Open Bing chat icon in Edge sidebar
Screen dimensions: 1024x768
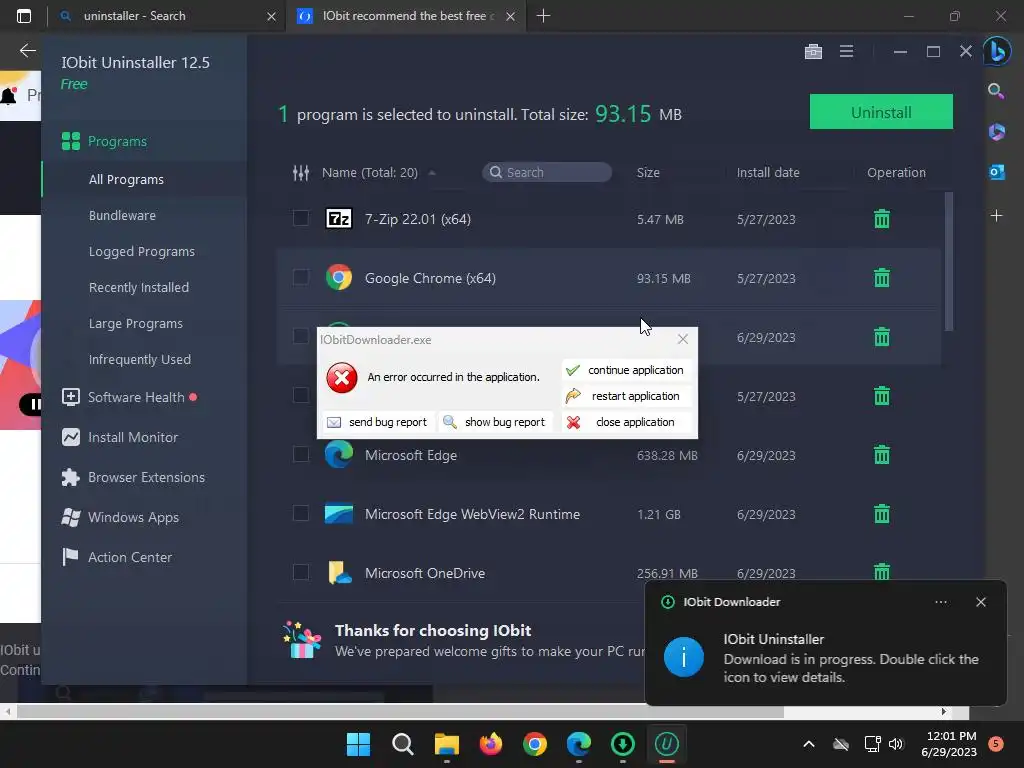(997, 51)
